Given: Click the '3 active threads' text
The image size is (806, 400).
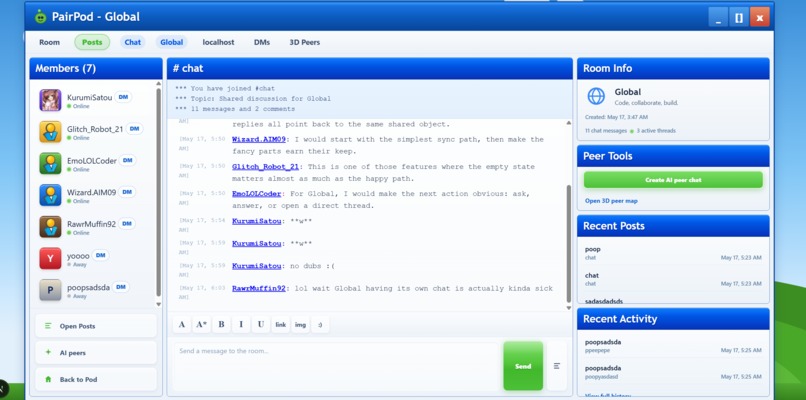Looking at the screenshot, I should pos(656,131).
